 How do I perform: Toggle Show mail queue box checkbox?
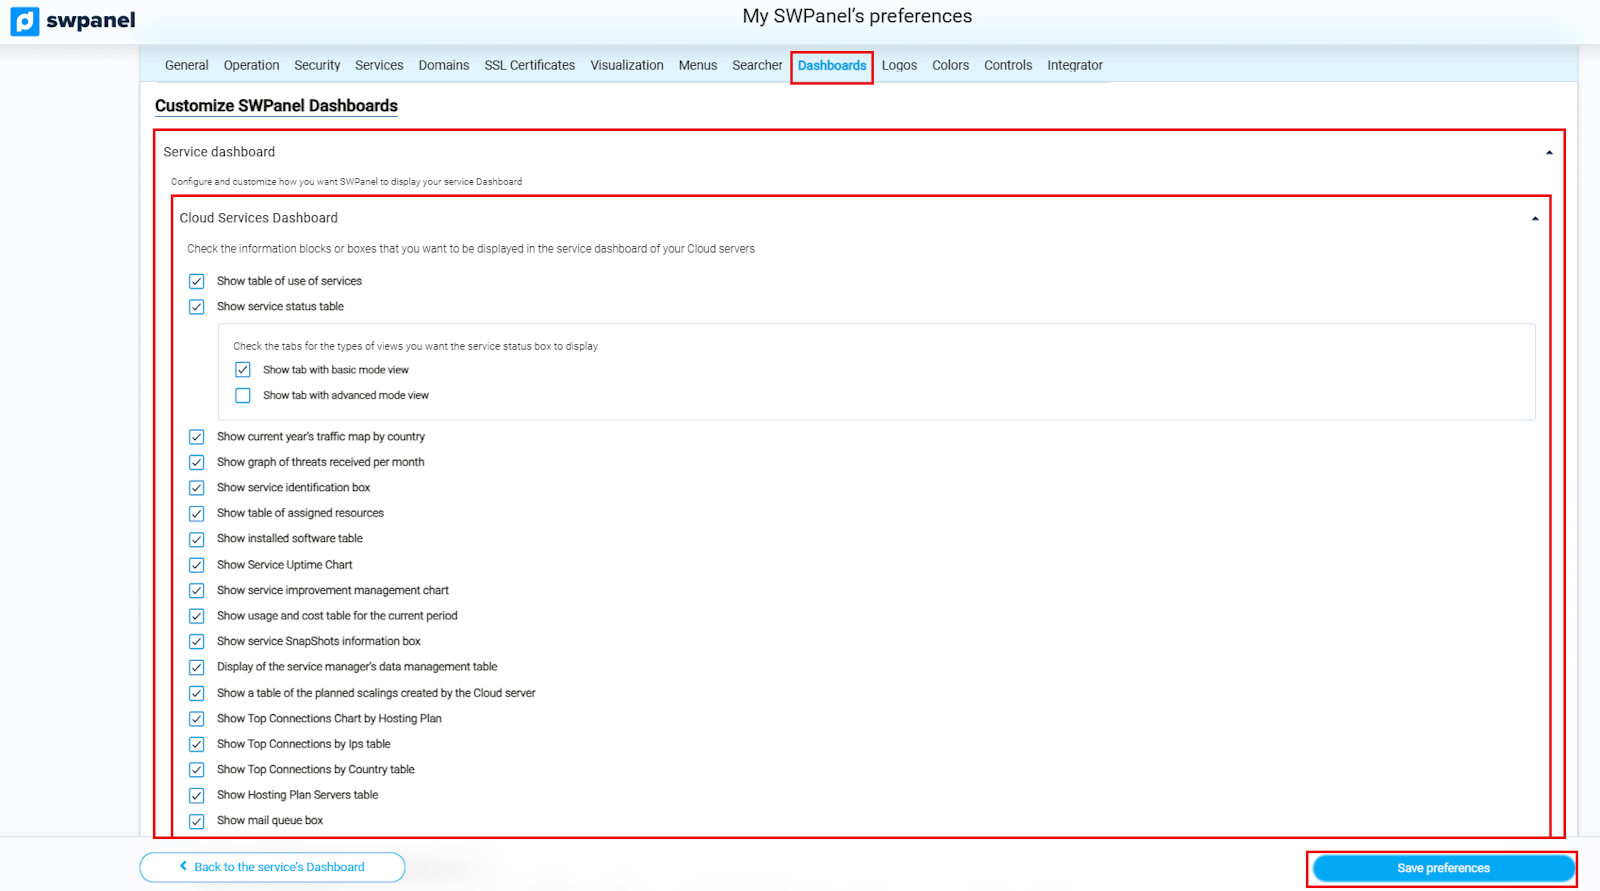pos(197,821)
